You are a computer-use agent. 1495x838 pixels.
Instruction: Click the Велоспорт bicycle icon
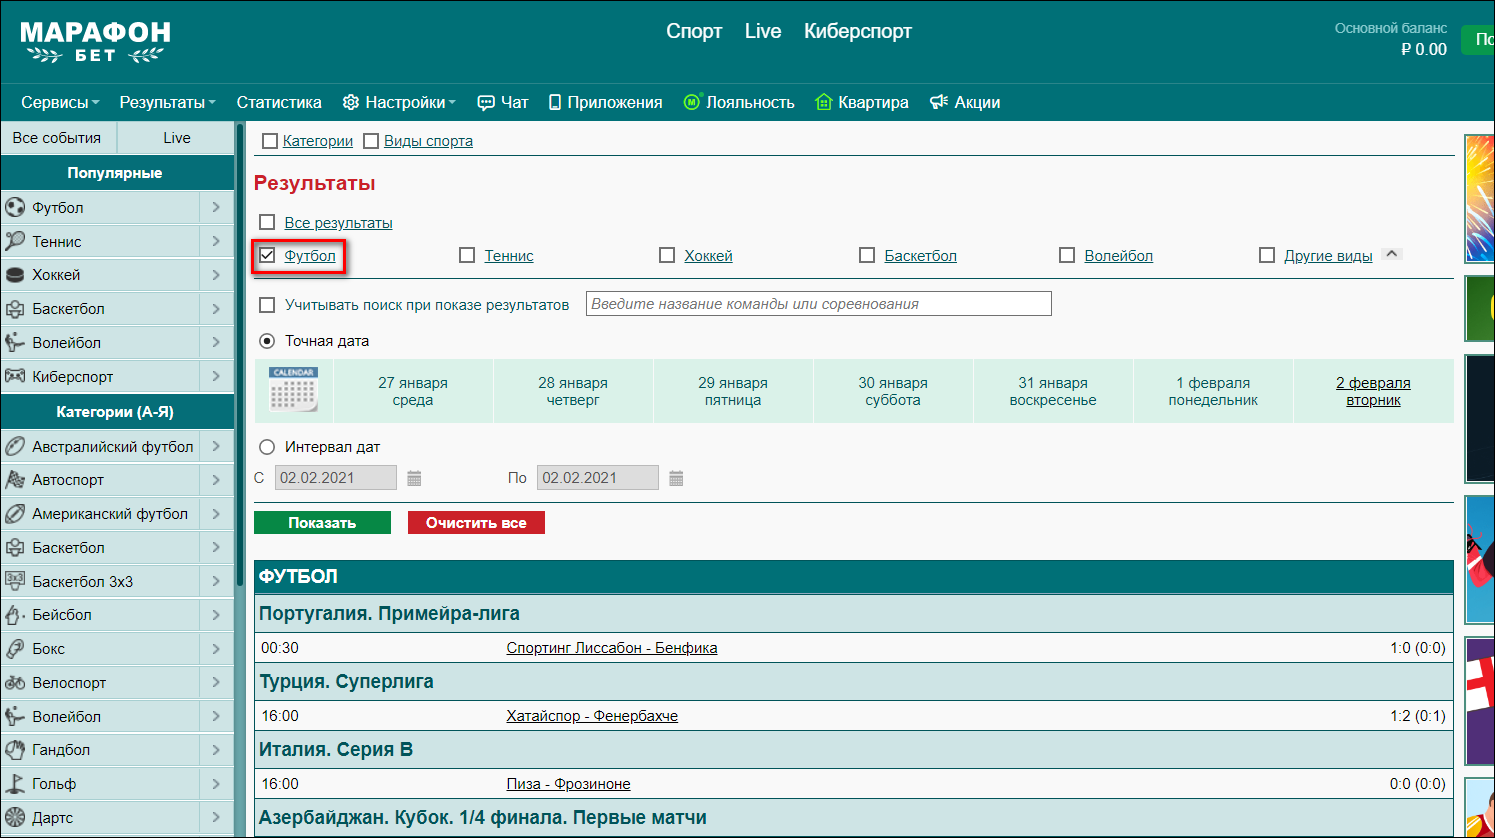coord(15,683)
